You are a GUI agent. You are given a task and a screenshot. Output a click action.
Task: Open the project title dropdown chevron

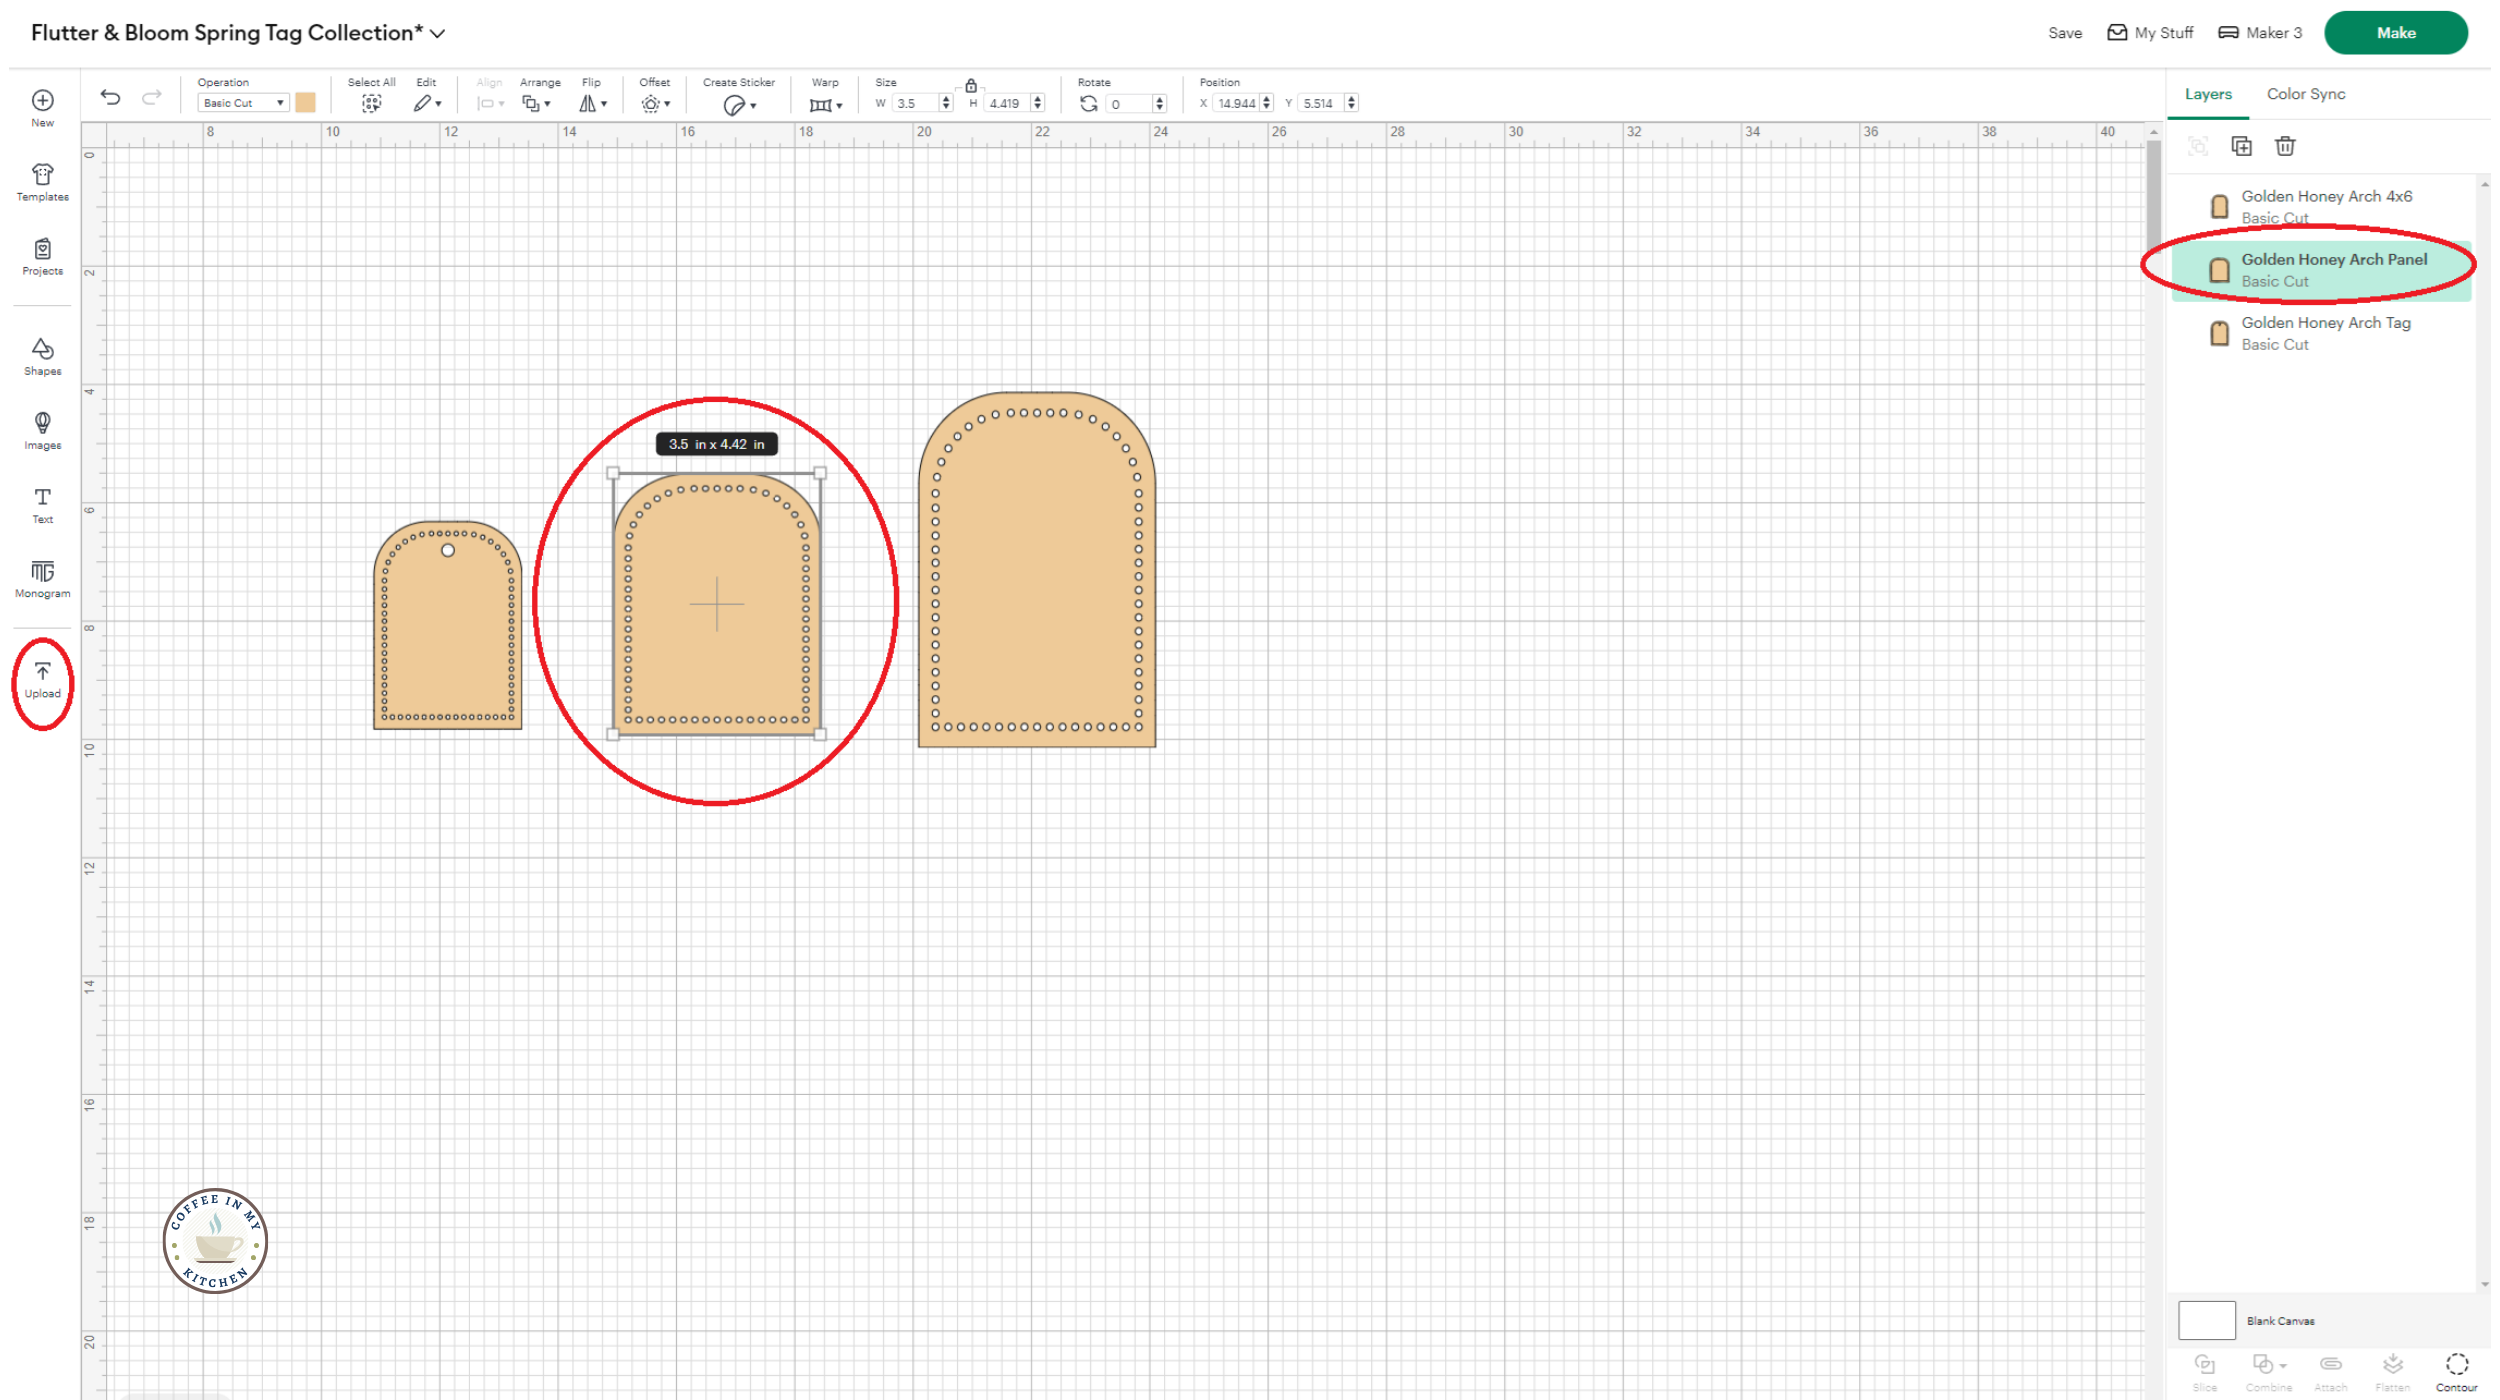click(437, 33)
